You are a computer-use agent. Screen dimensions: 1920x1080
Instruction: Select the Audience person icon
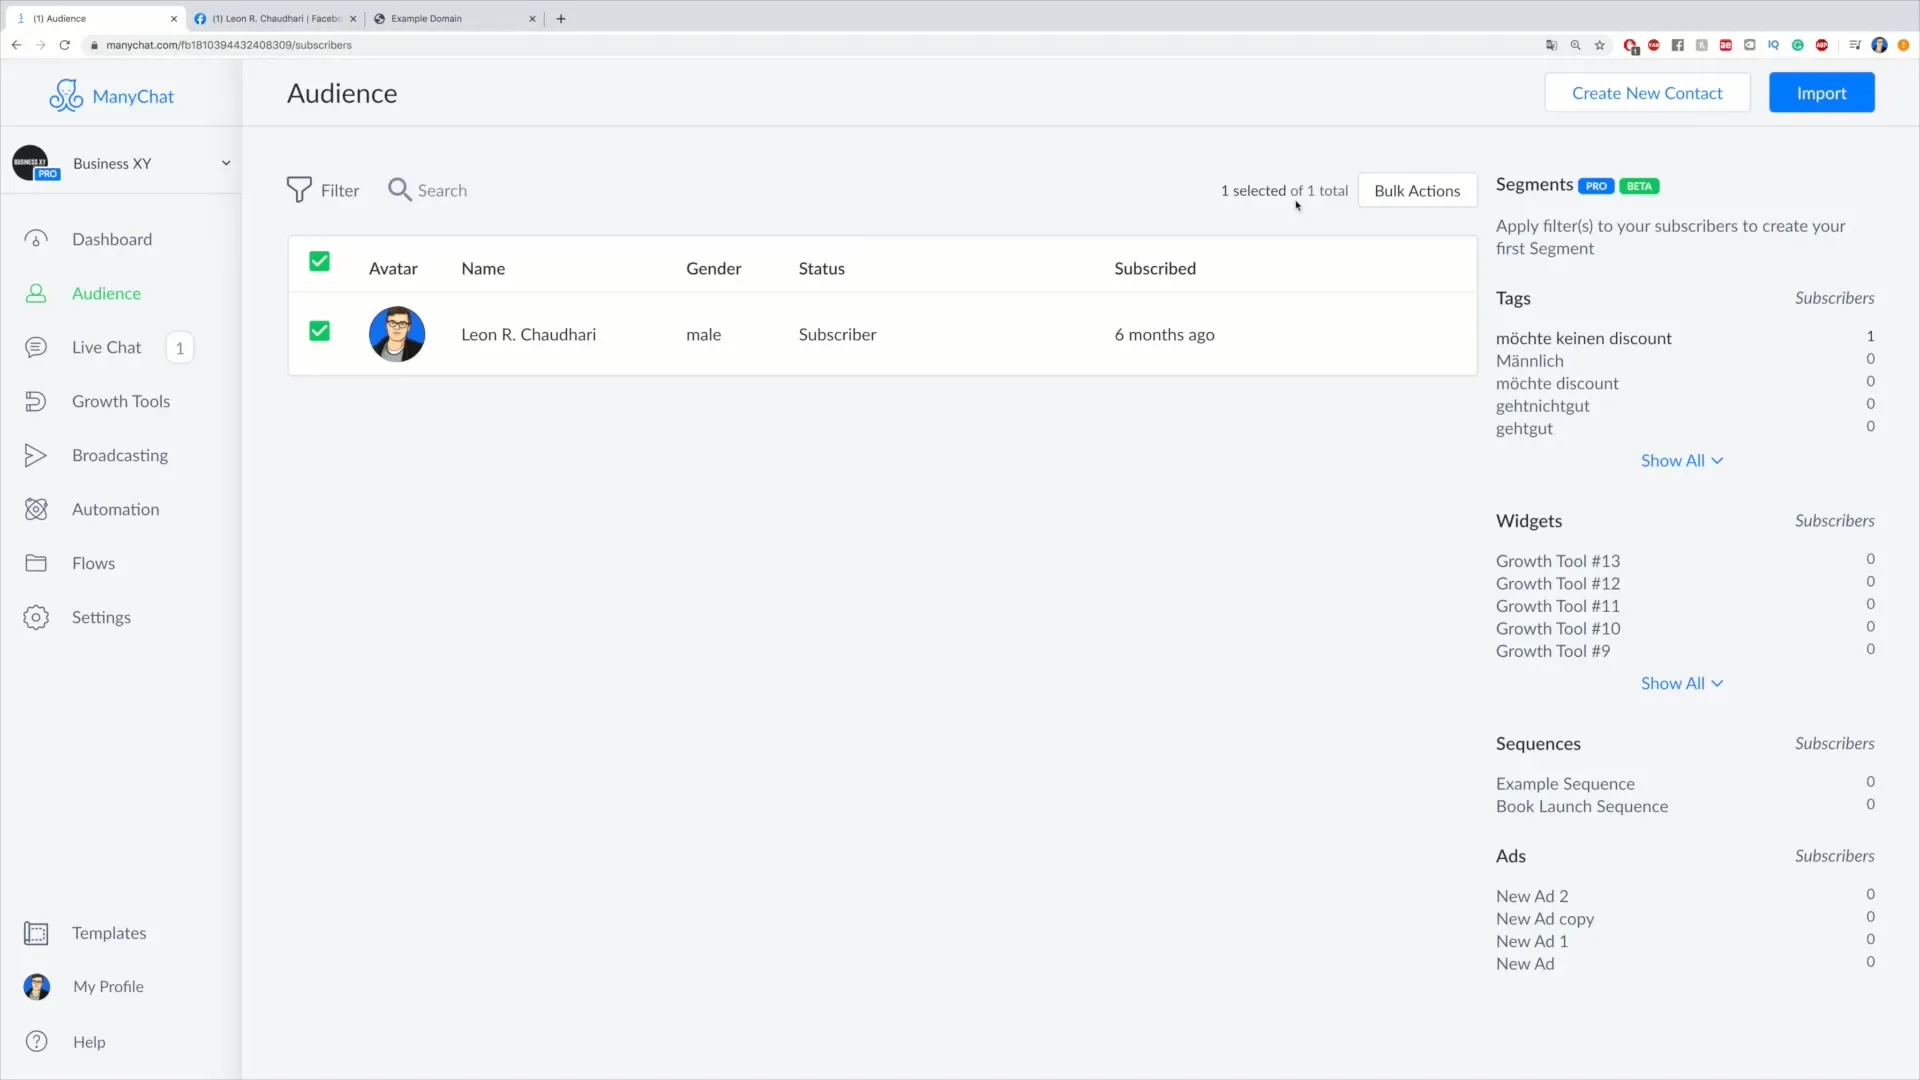click(36, 293)
